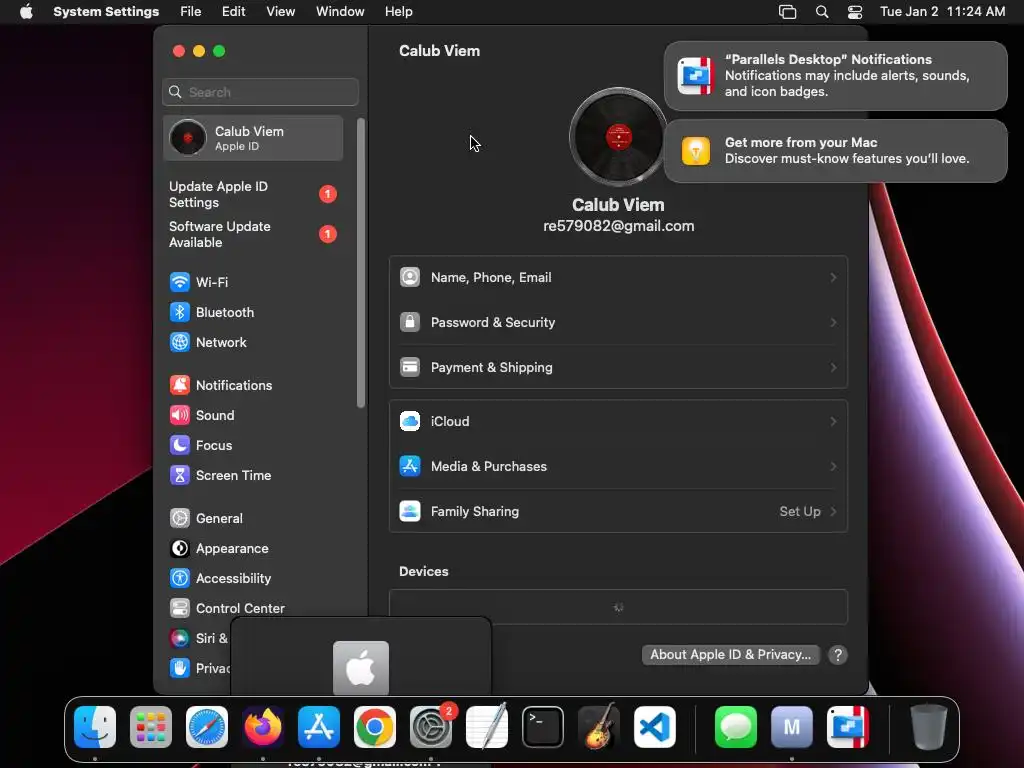Click the vinyl record profile picture
The image size is (1024, 768).
[x=618, y=137]
